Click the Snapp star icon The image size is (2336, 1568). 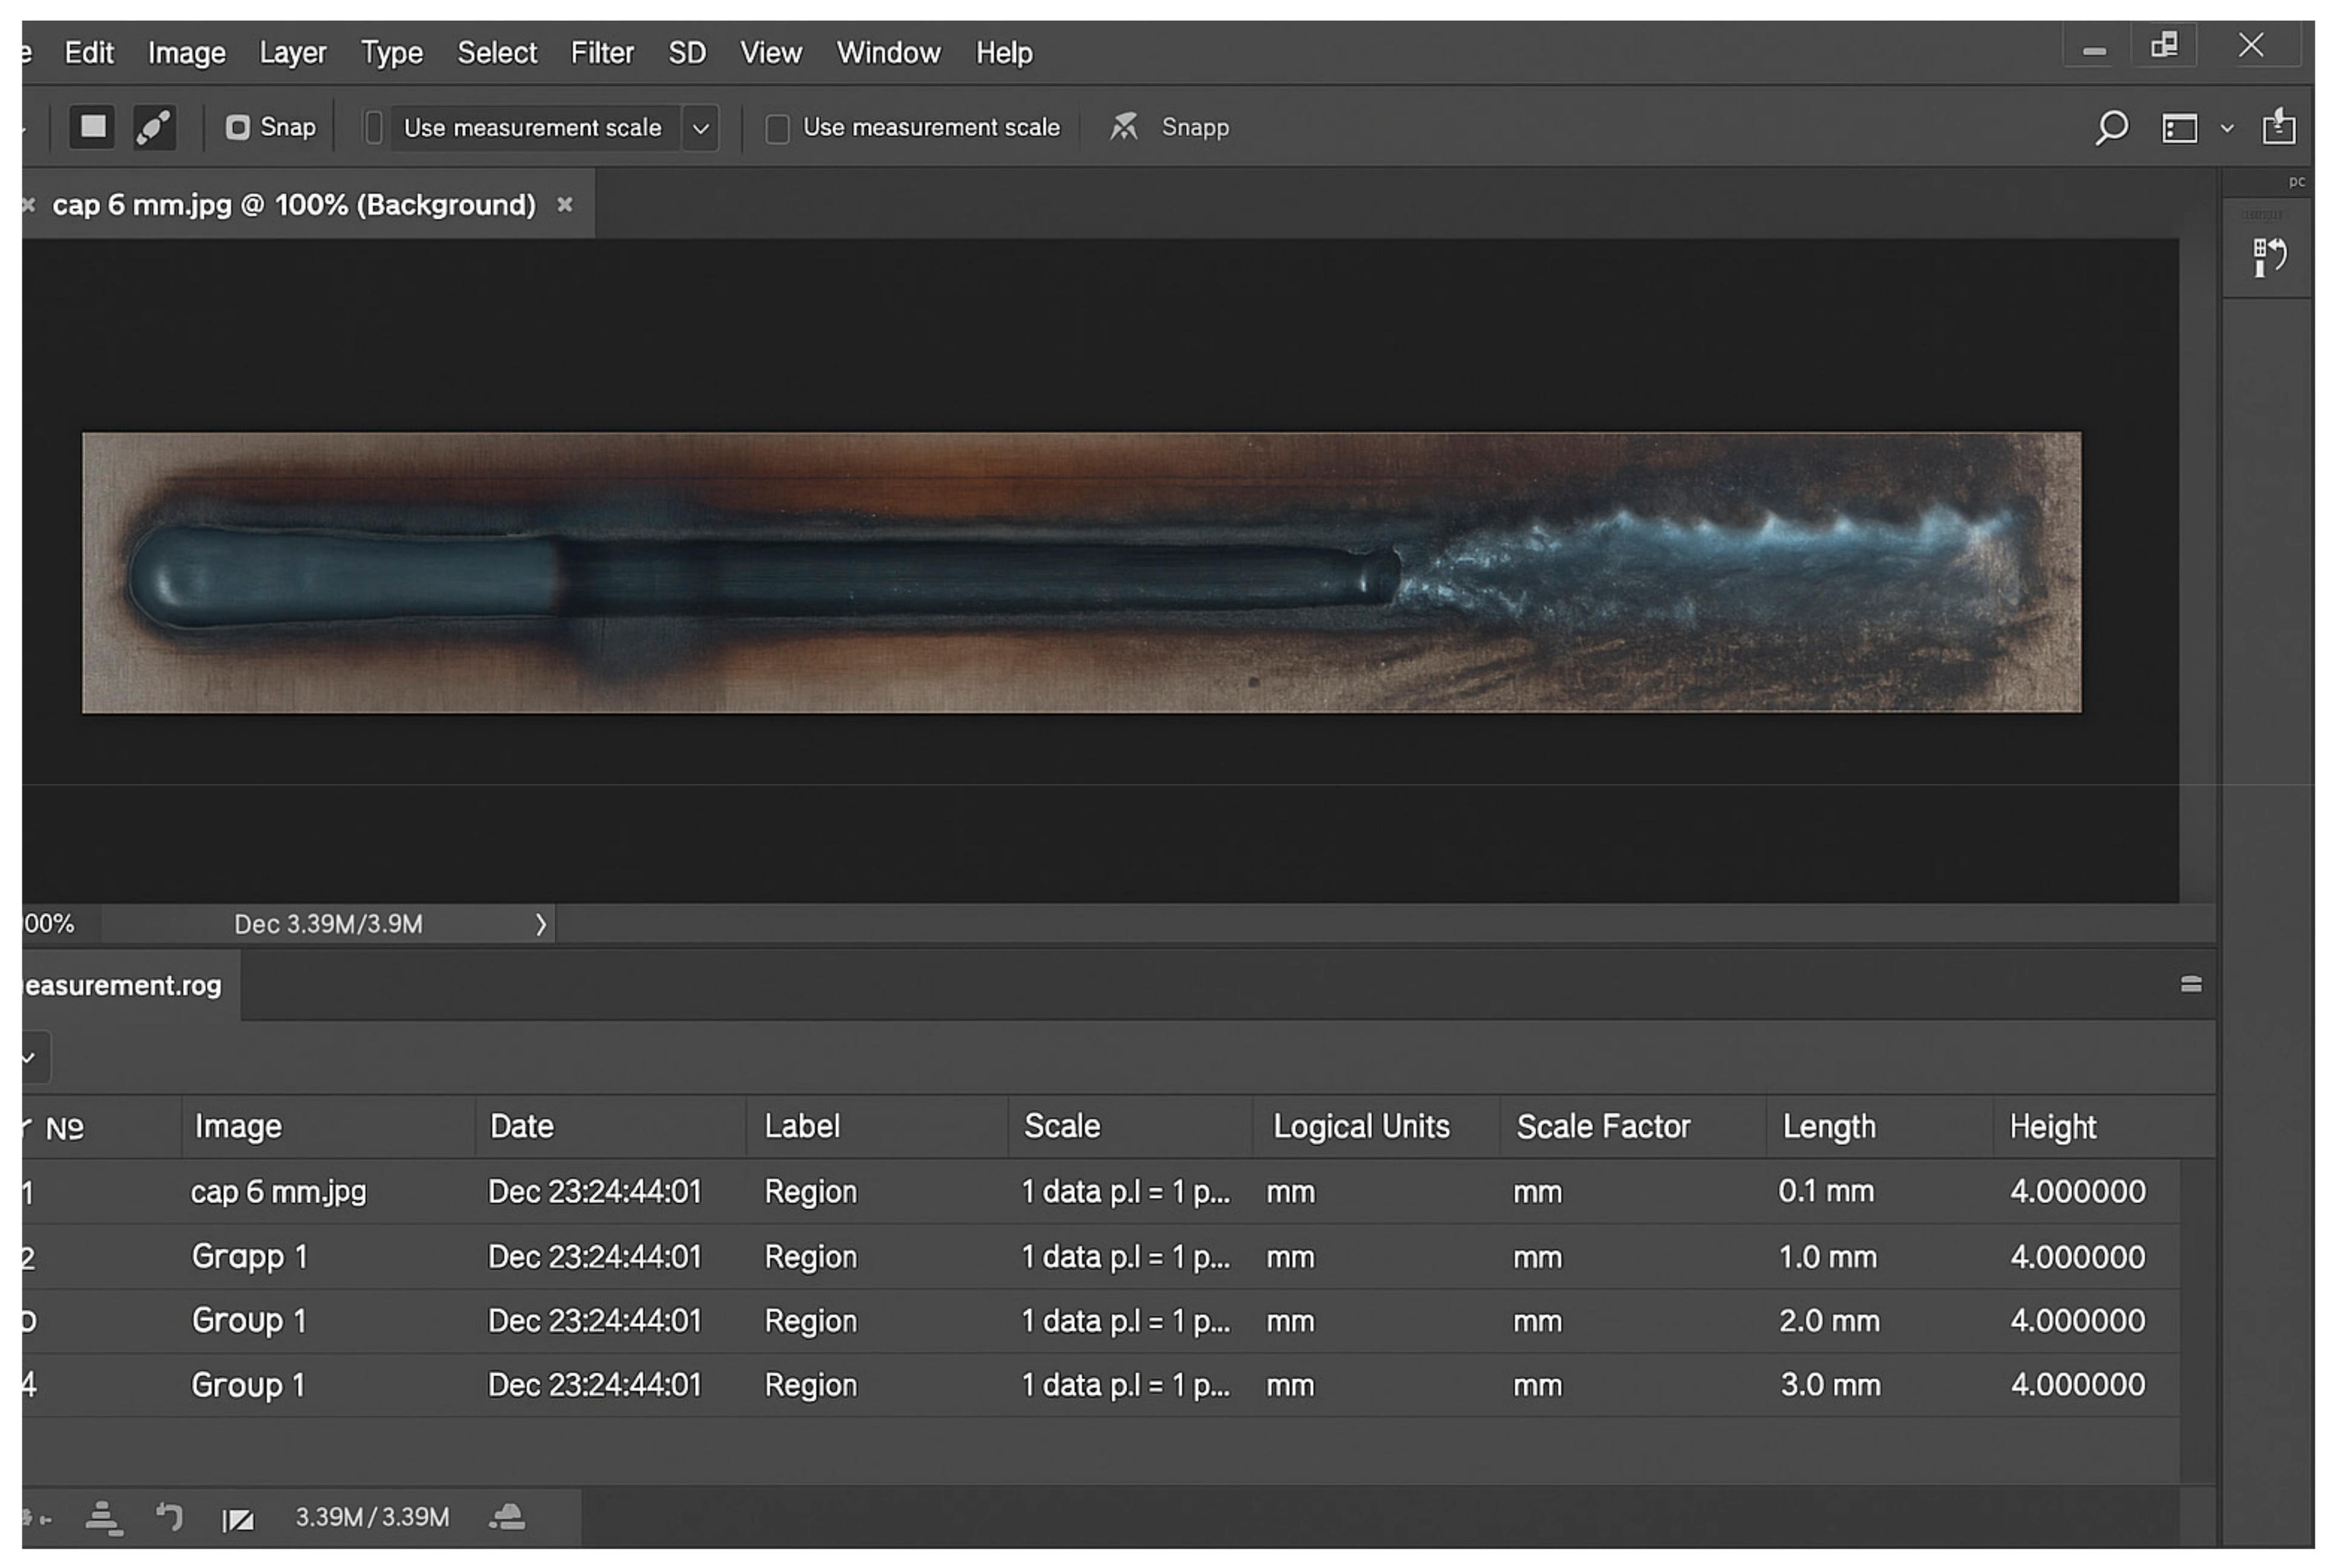1124,127
